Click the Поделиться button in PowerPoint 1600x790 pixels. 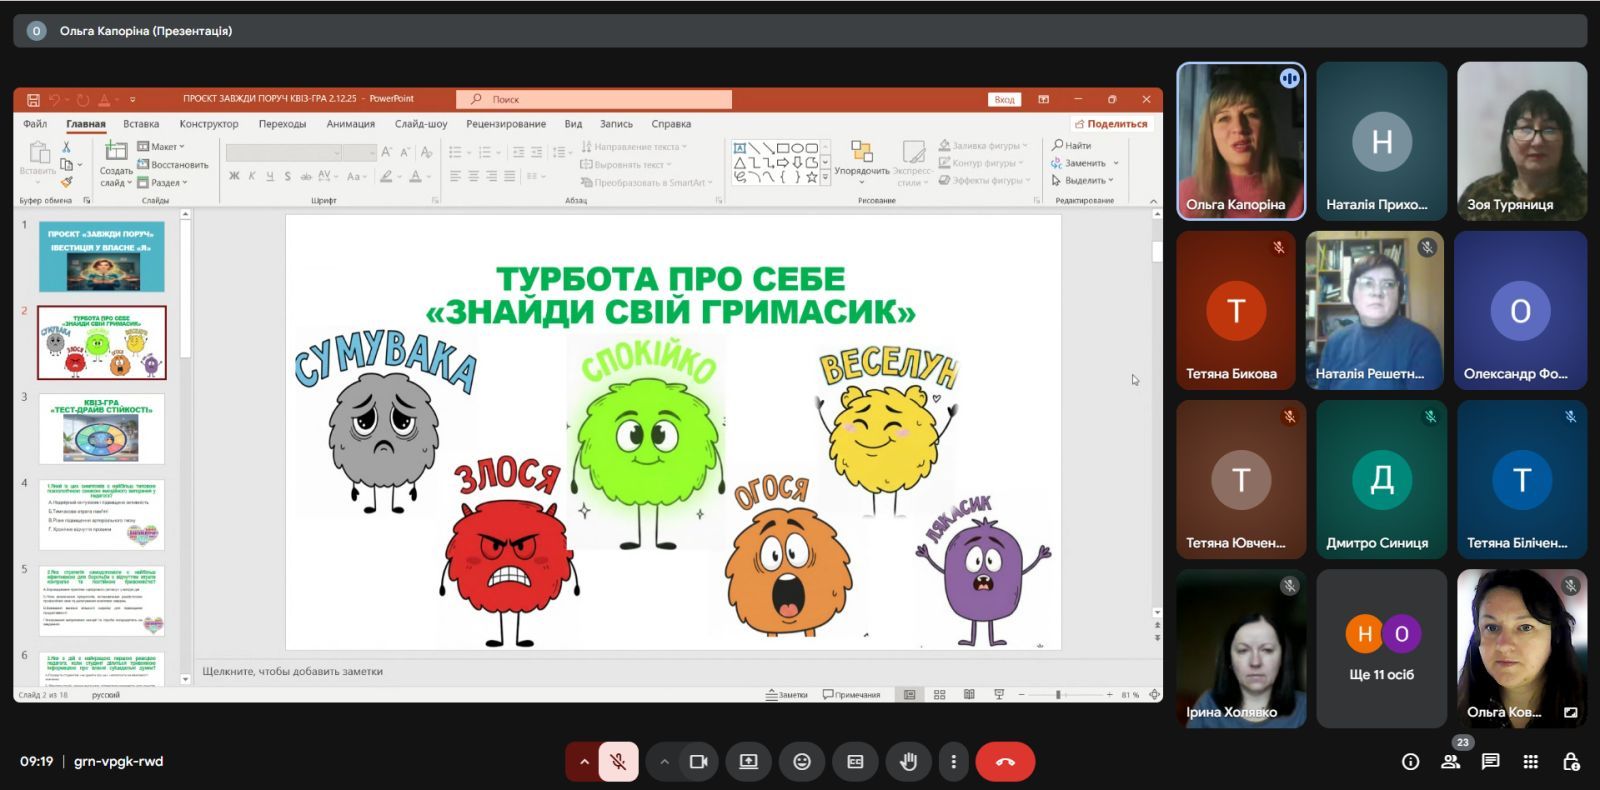pos(1111,124)
